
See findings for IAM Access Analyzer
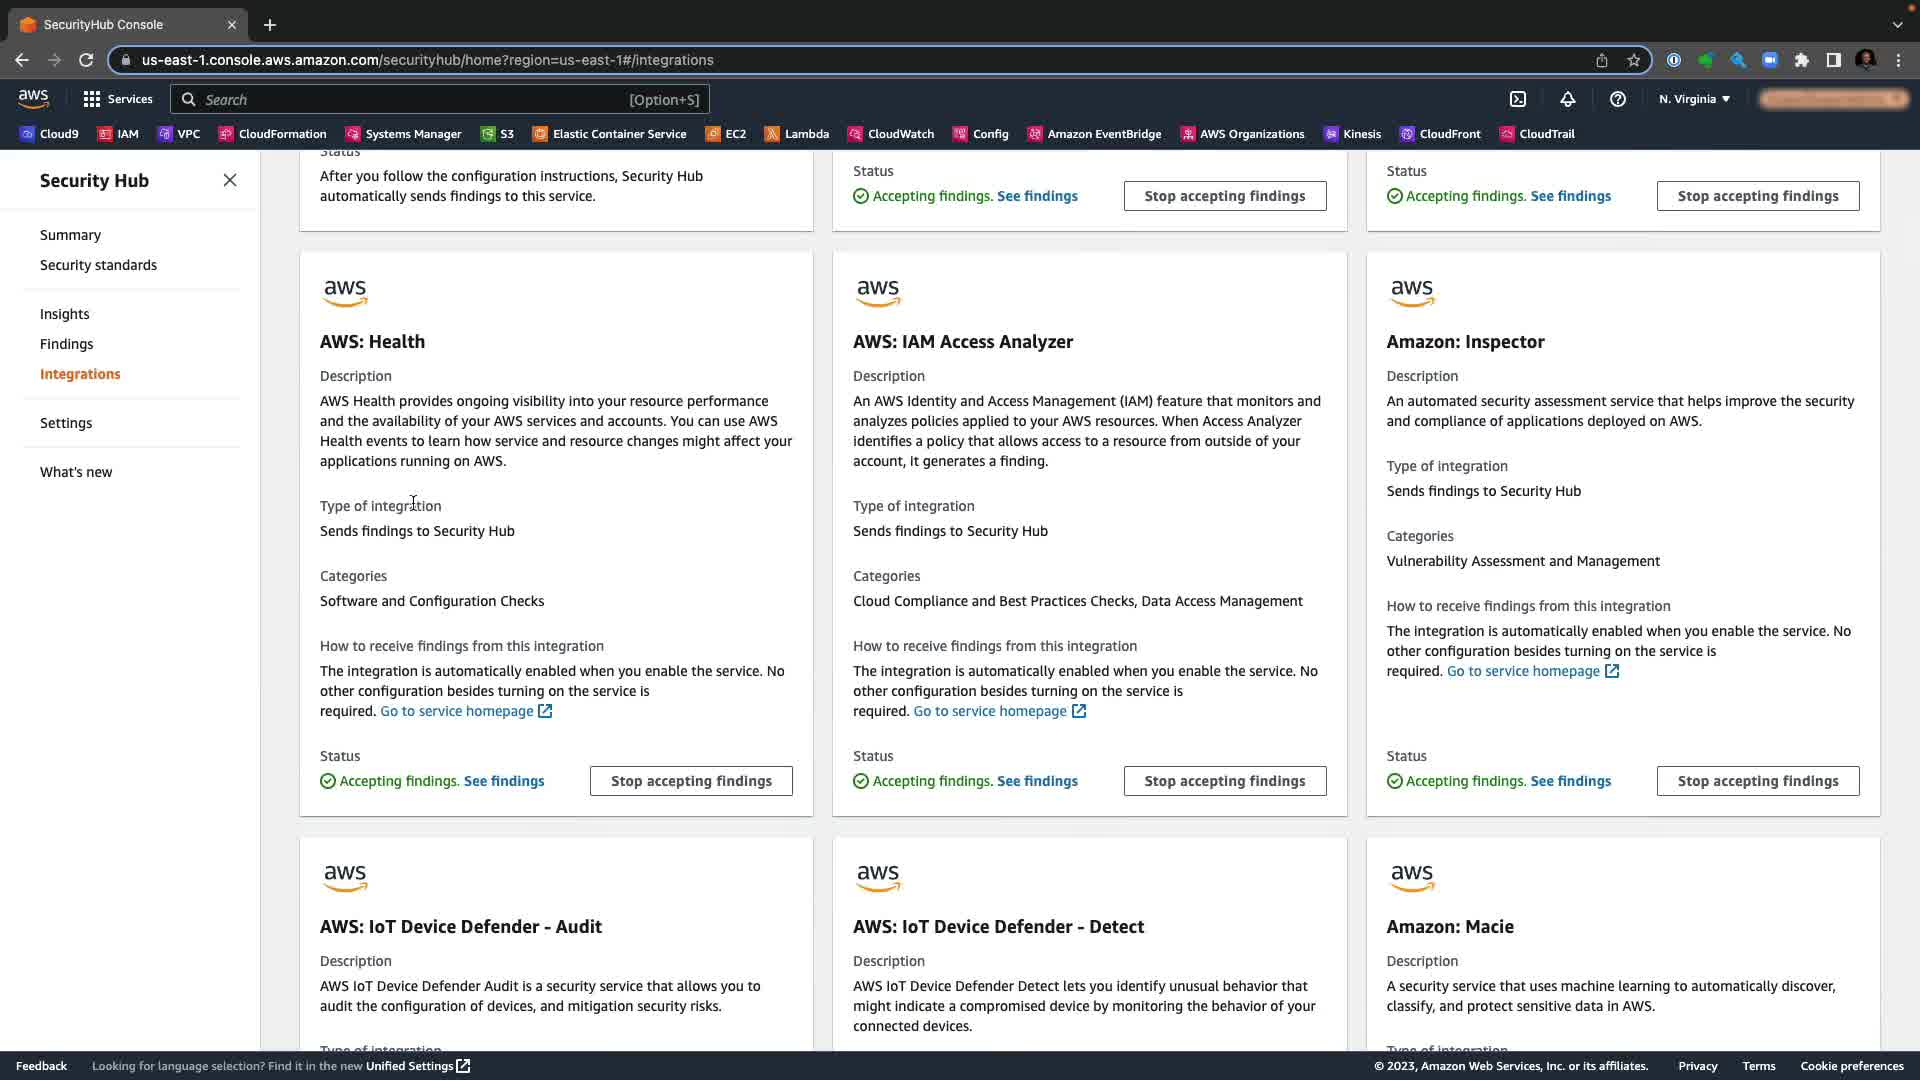tap(1037, 781)
